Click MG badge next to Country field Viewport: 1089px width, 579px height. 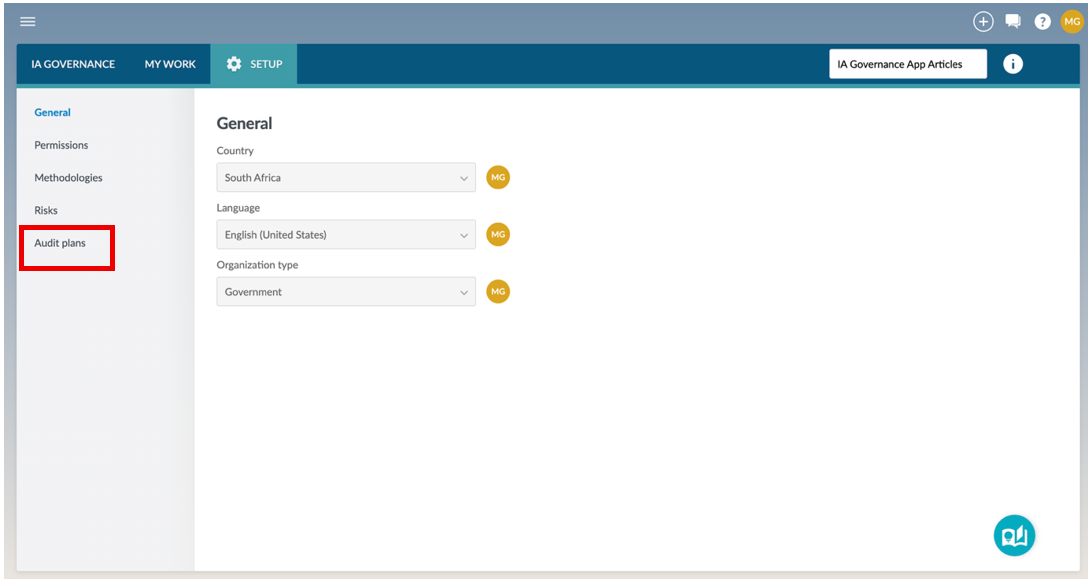[x=498, y=177]
